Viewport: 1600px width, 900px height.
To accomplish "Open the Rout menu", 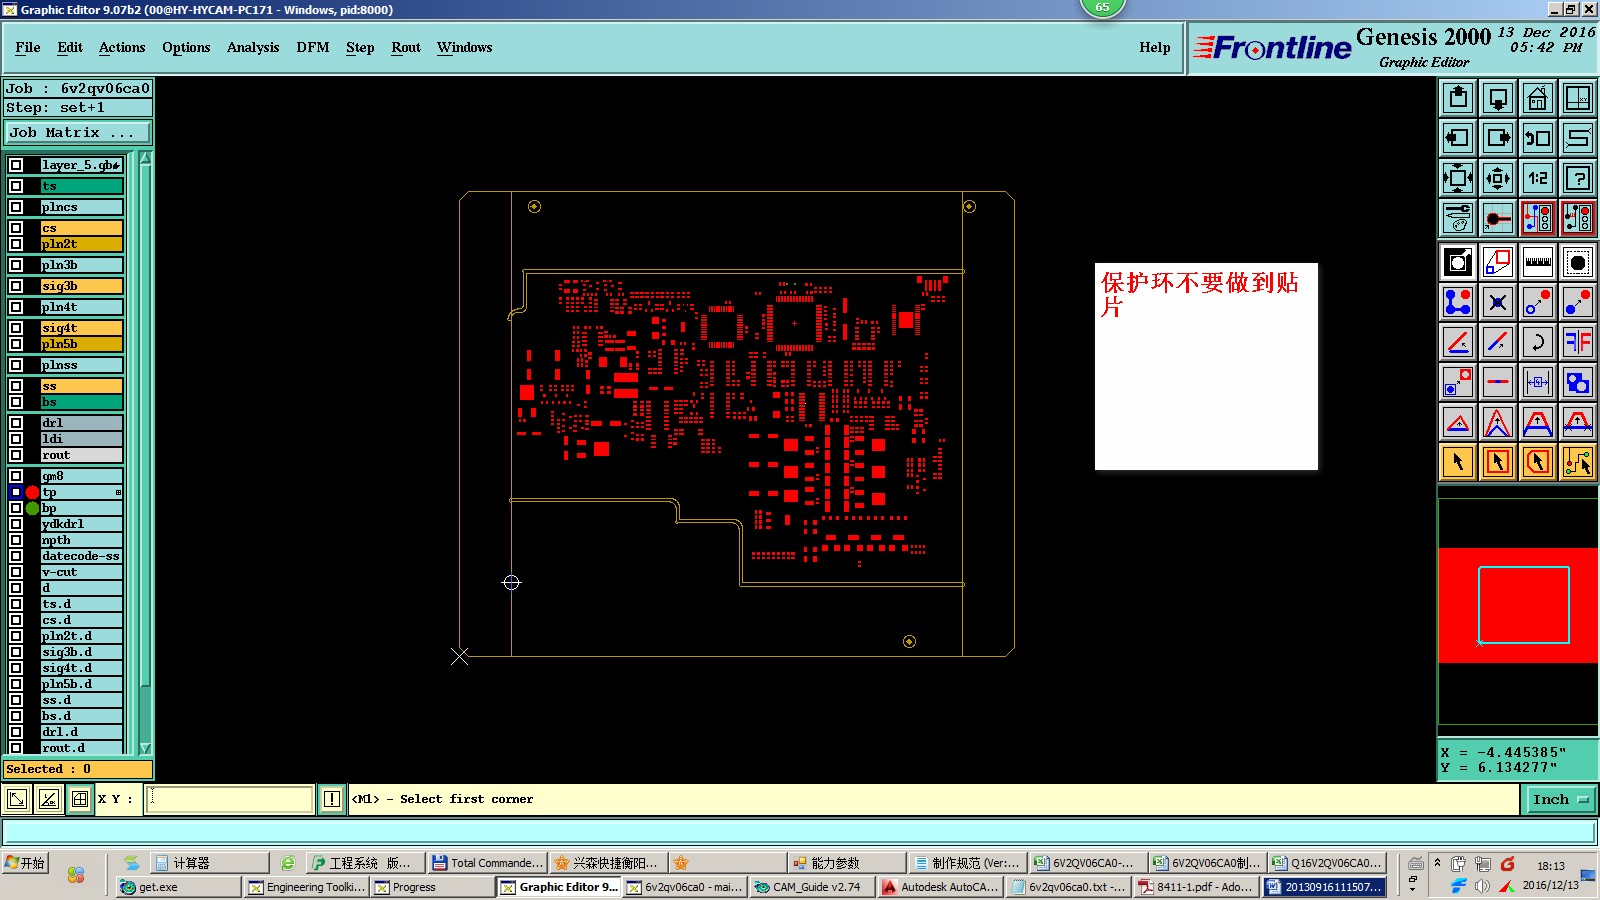I will tap(406, 47).
